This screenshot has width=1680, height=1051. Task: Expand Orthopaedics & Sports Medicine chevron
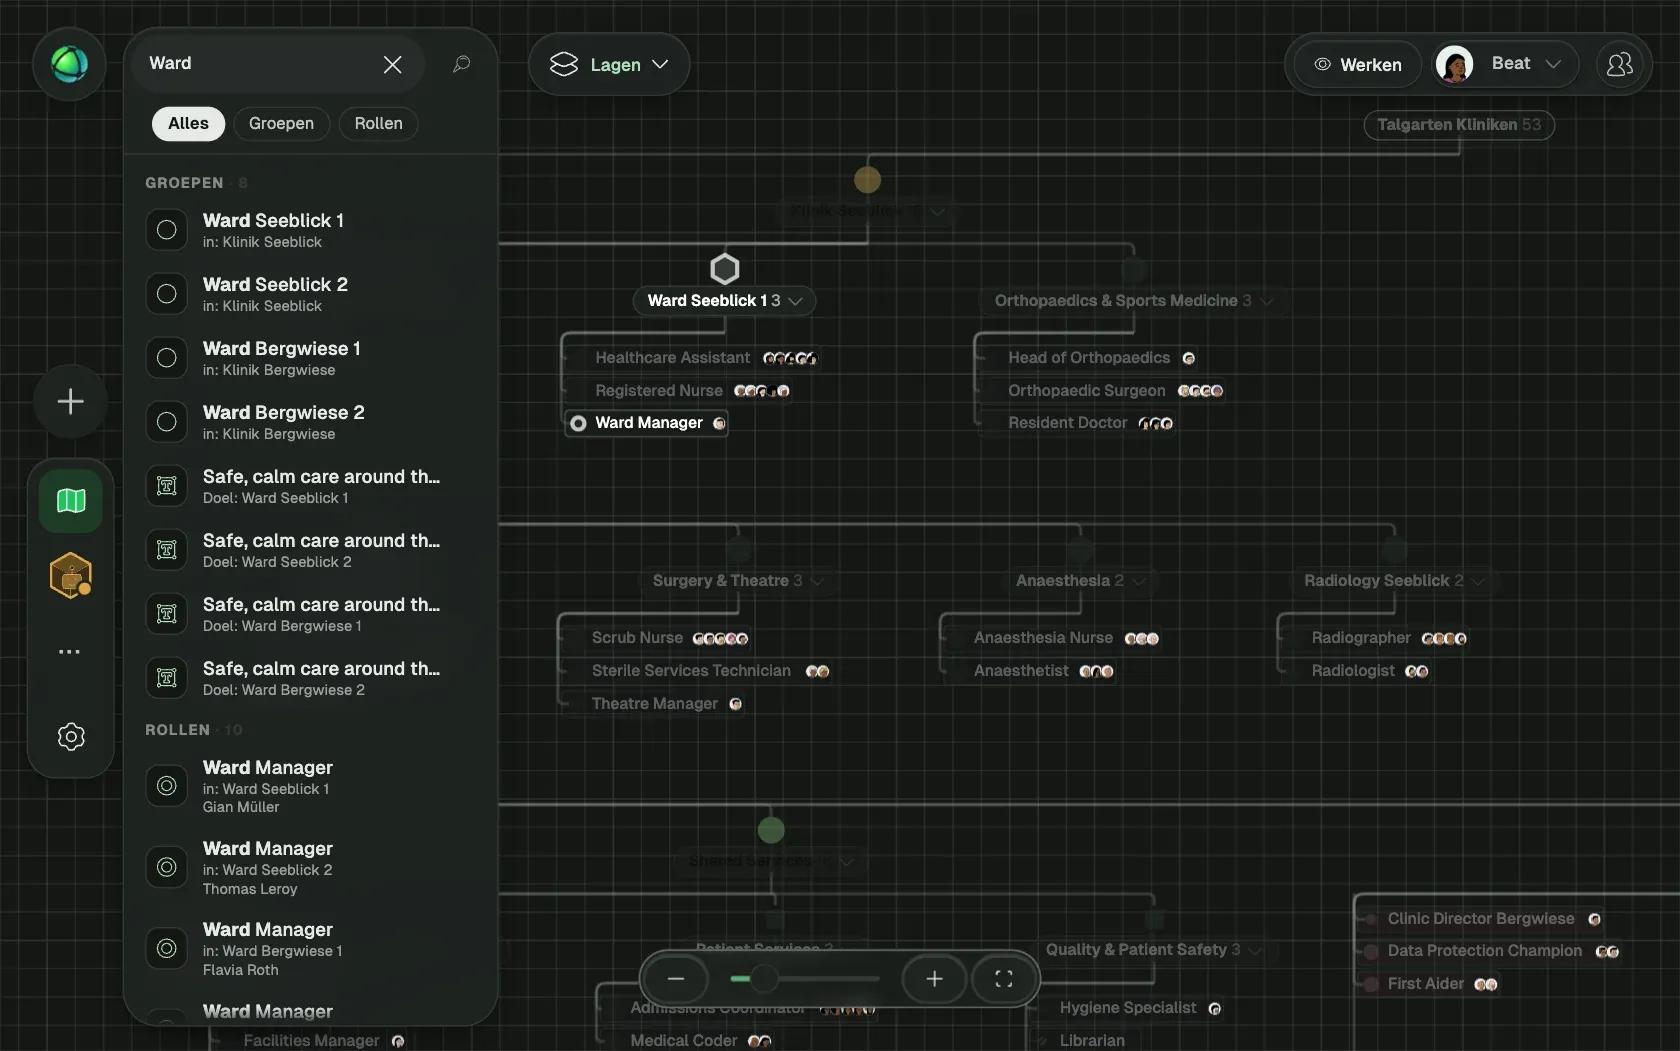[x=1267, y=301]
